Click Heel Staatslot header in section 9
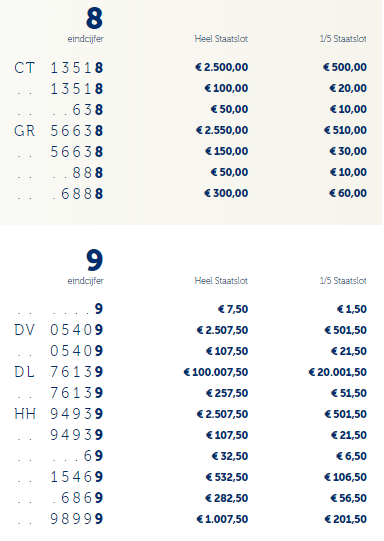The width and height of the screenshot is (384, 541). [x=221, y=281]
